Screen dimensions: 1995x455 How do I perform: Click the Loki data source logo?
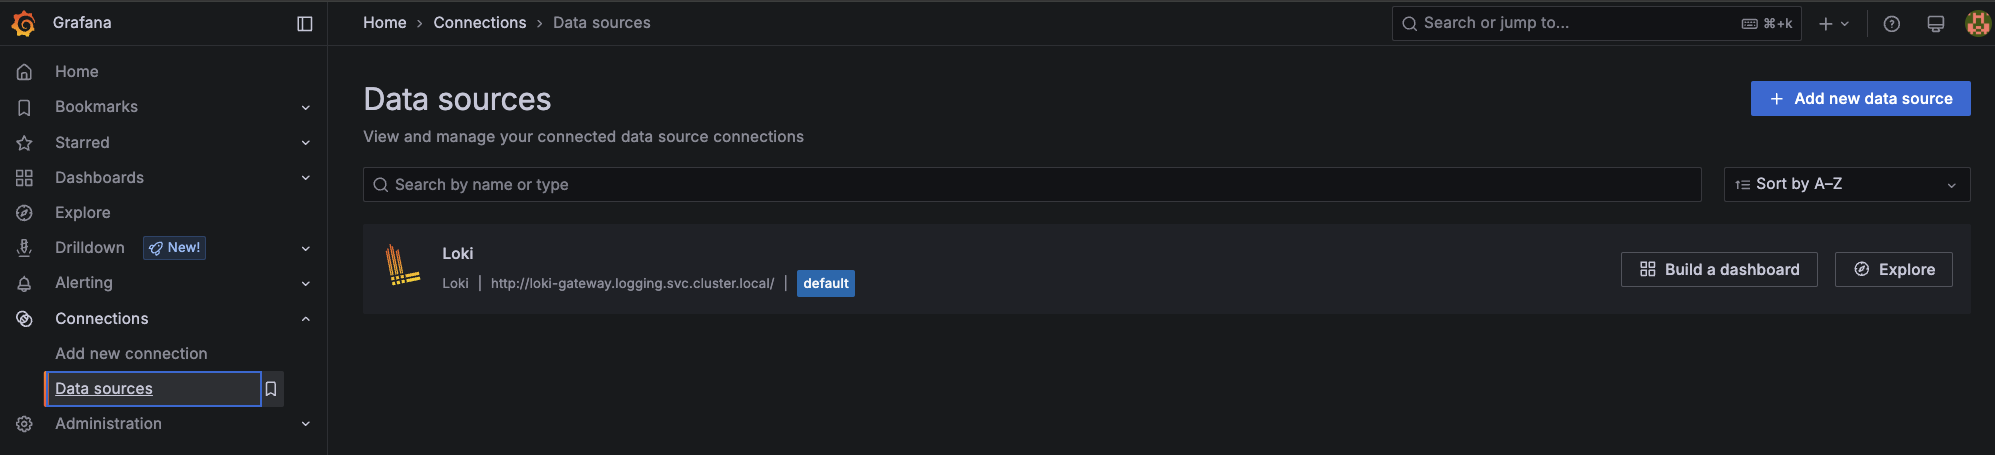point(402,267)
